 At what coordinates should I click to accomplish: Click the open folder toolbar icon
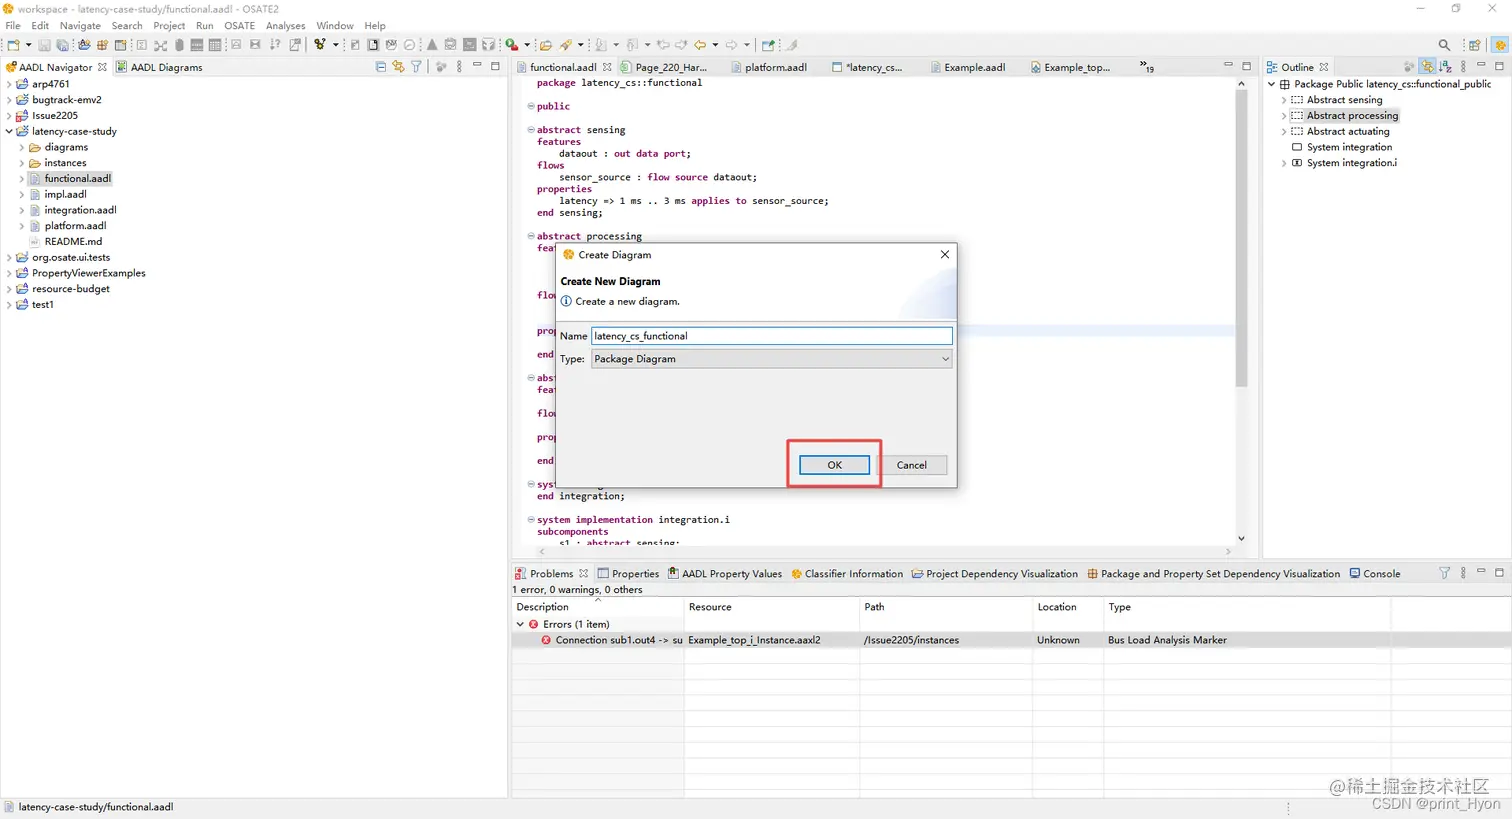545,45
